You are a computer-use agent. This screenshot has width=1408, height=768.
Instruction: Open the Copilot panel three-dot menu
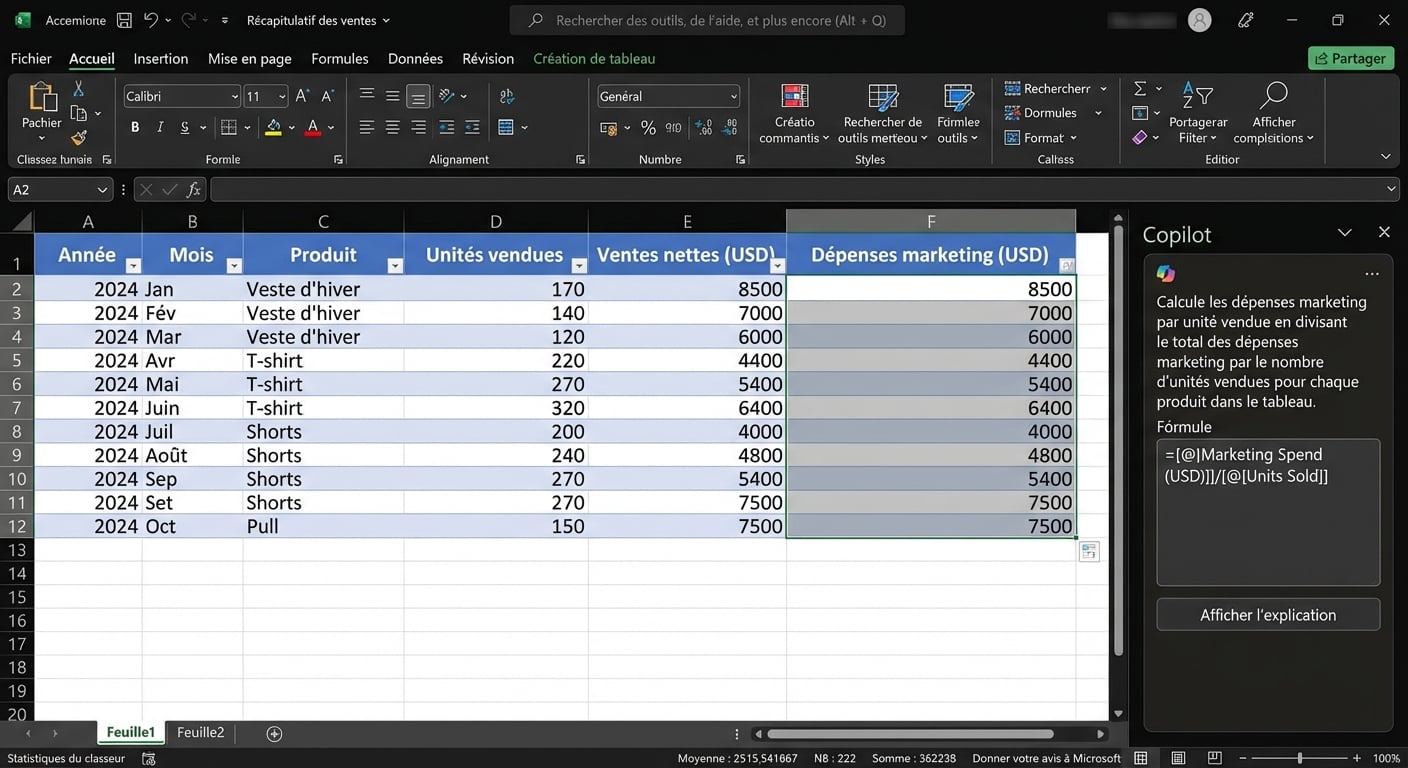pos(1371,274)
